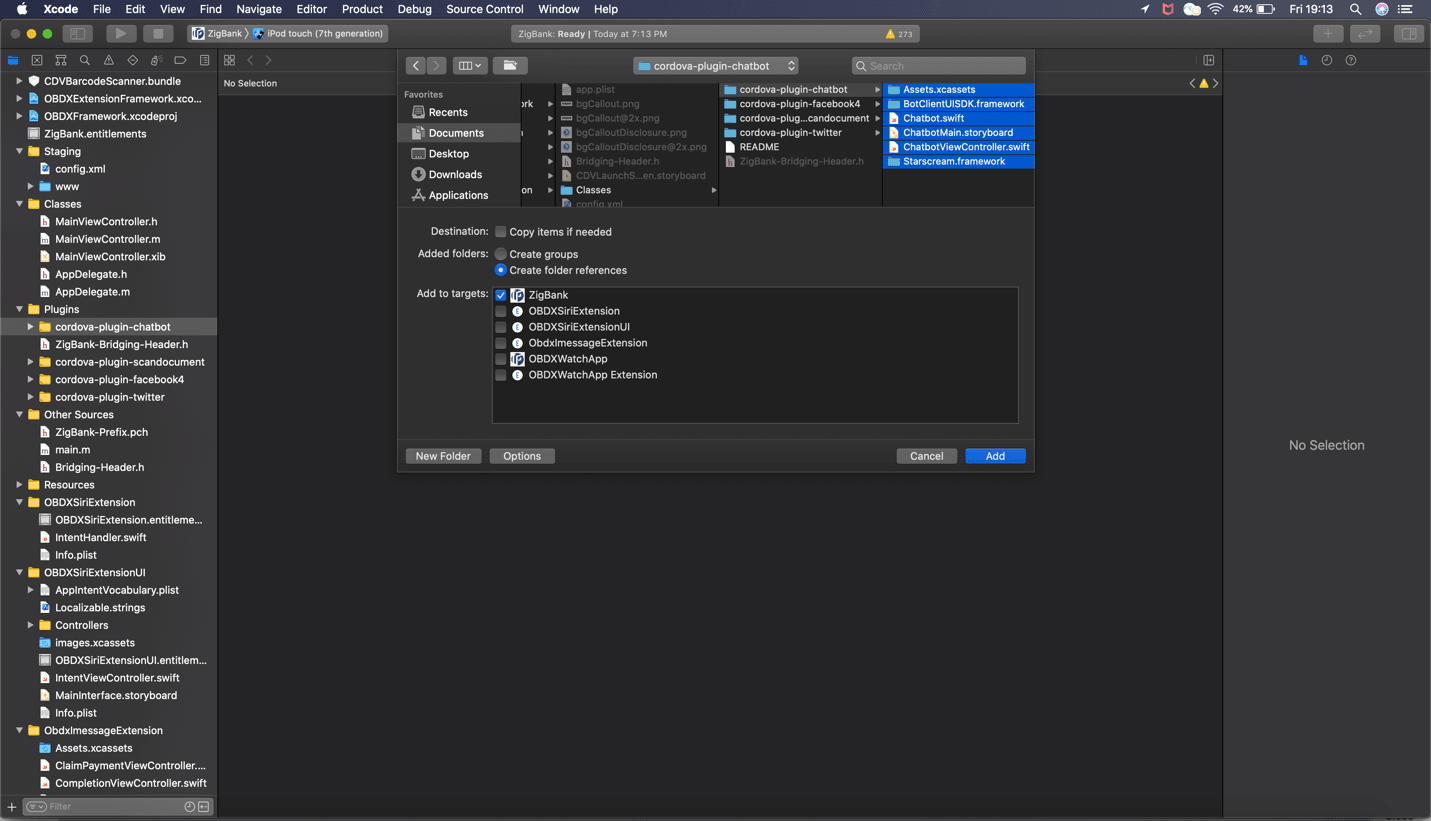Open the Issue navigator warning icon
1431x821 pixels.
pyautogui.click(x=109, y=60)
